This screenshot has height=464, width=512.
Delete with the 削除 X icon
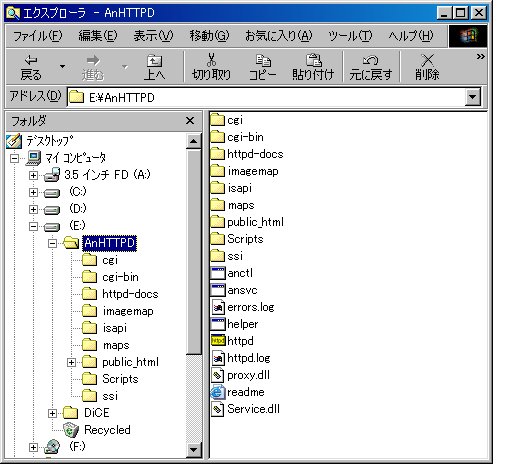[x=427, y=67]
